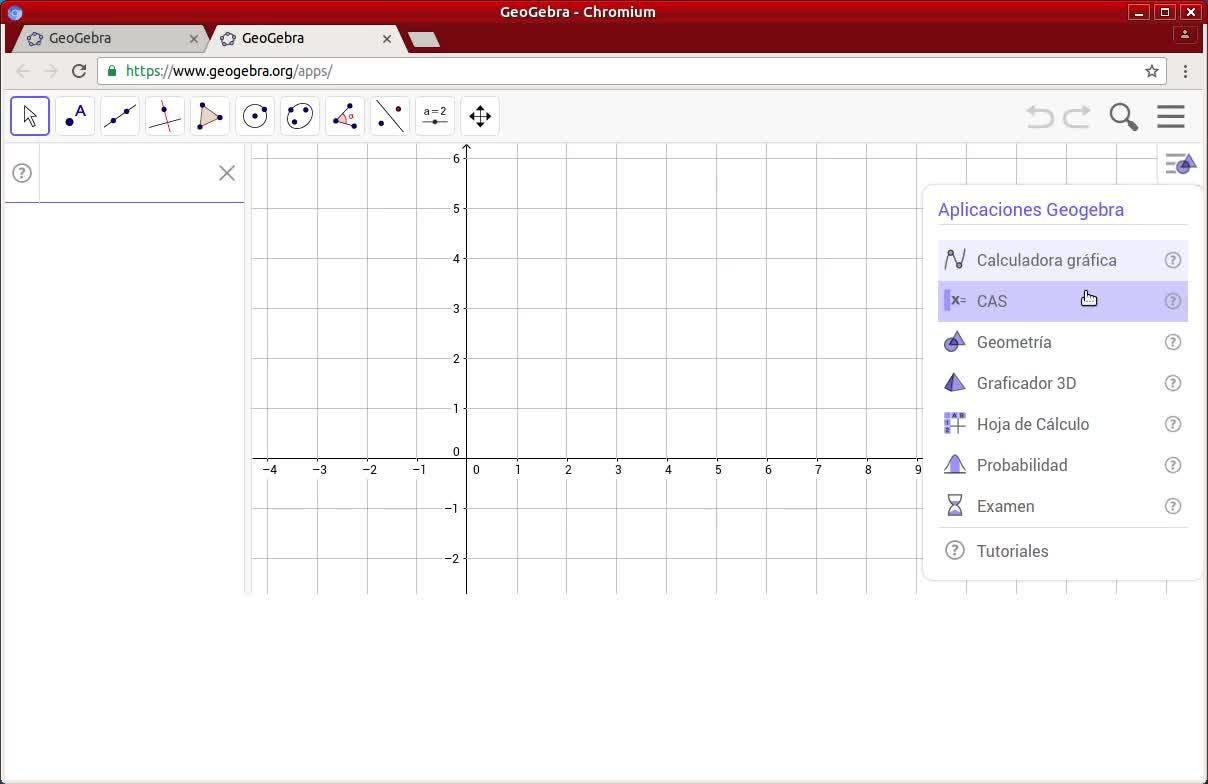1208x784 pixels.
Task: Clear the algebra input row with X
Action: [227, 173]
